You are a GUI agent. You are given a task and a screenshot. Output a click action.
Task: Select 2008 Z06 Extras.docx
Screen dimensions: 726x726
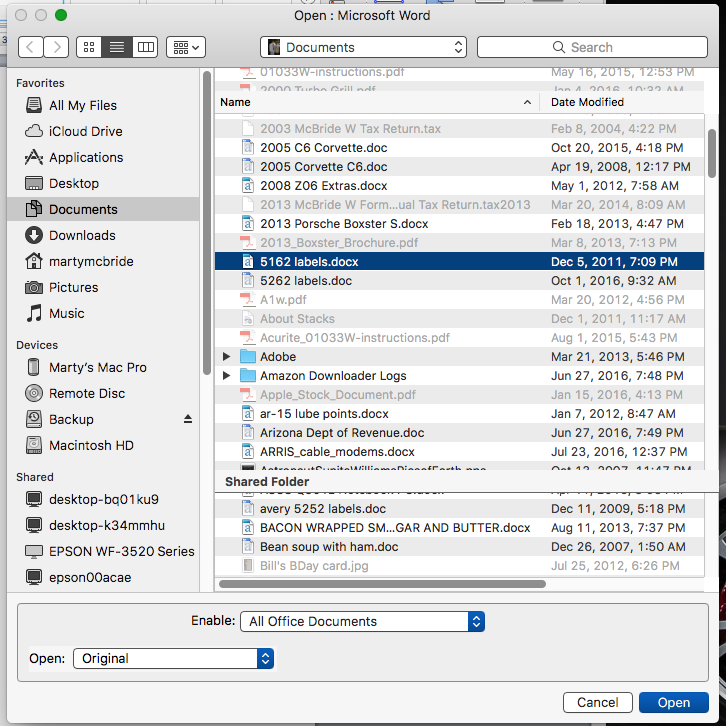(x=459, y=186)
